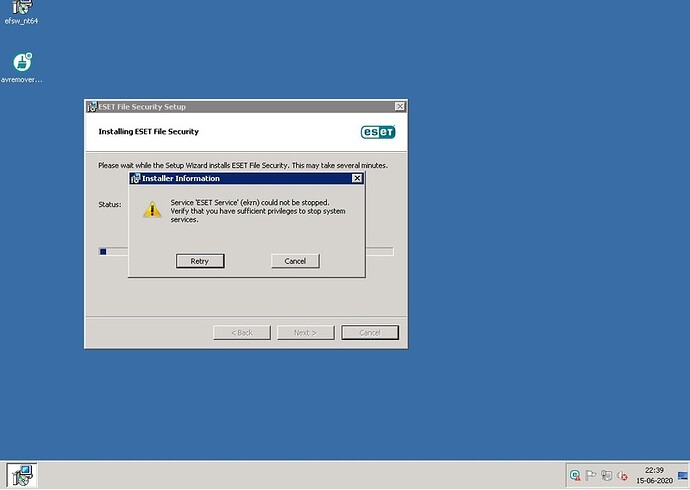This screenshot has height=490, width=690.
Task: Cancel the Installer Information dialog
Action: click(295, 261)
